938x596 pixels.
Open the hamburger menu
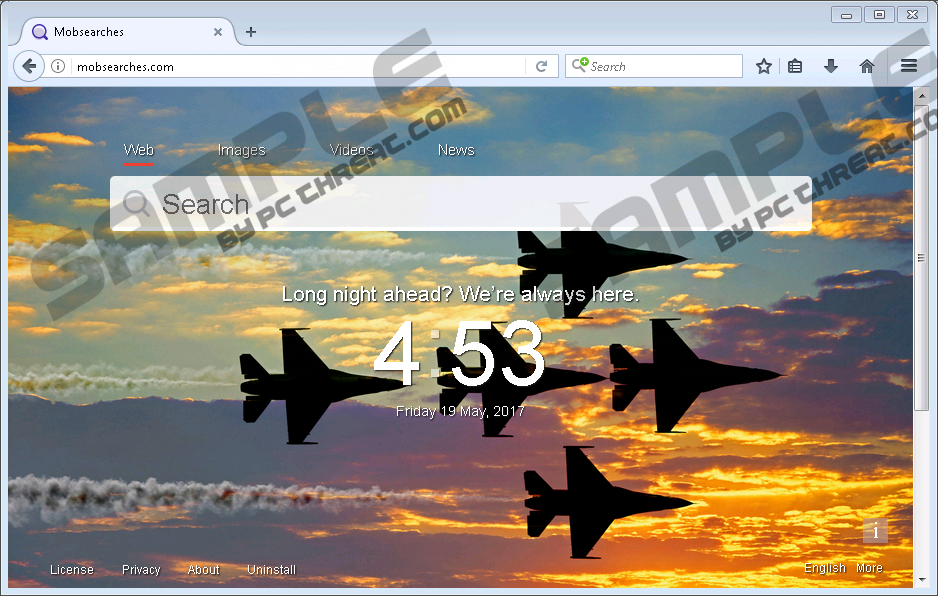(908, 66)
